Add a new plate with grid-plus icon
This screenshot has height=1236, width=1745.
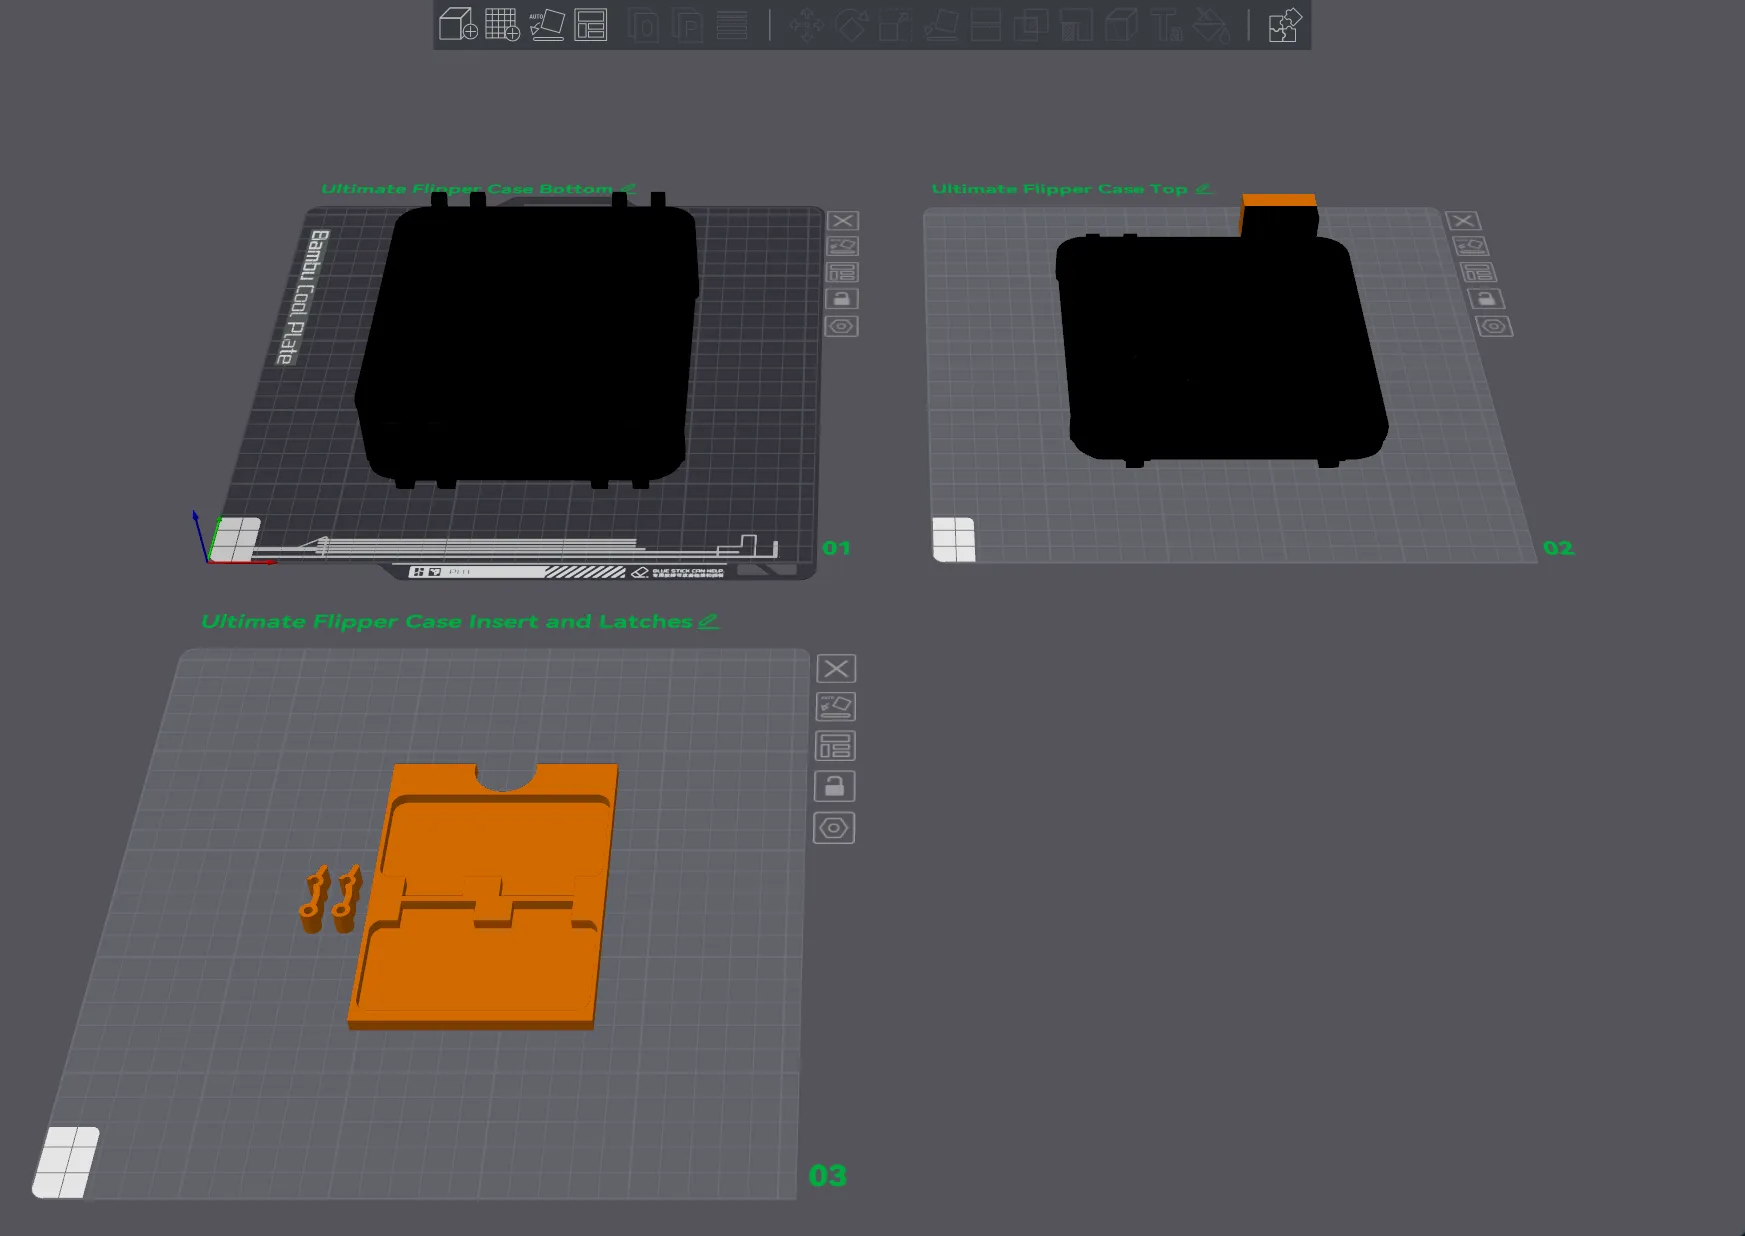point(502,24)
